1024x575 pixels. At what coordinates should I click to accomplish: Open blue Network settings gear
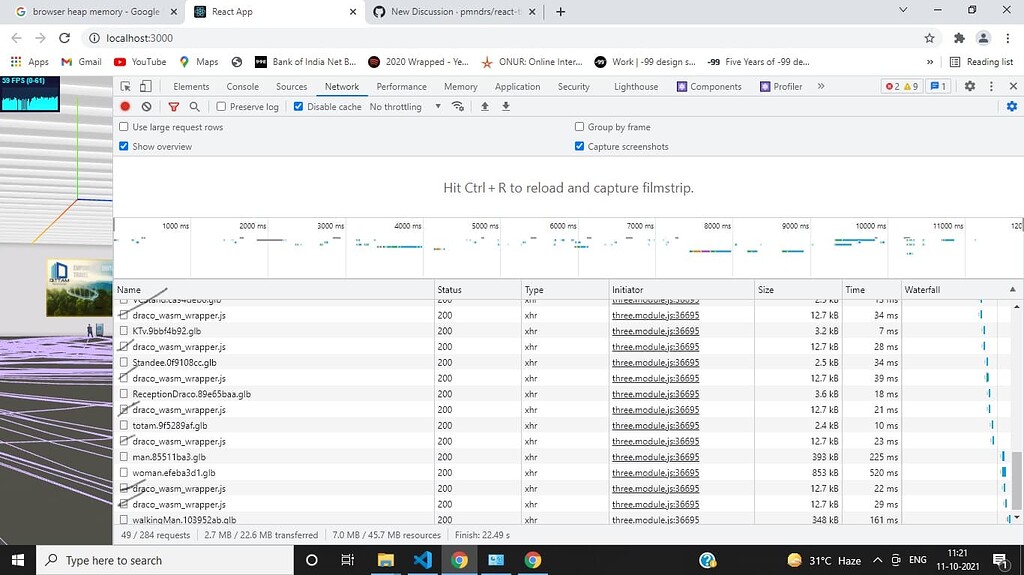(1012, 107)
